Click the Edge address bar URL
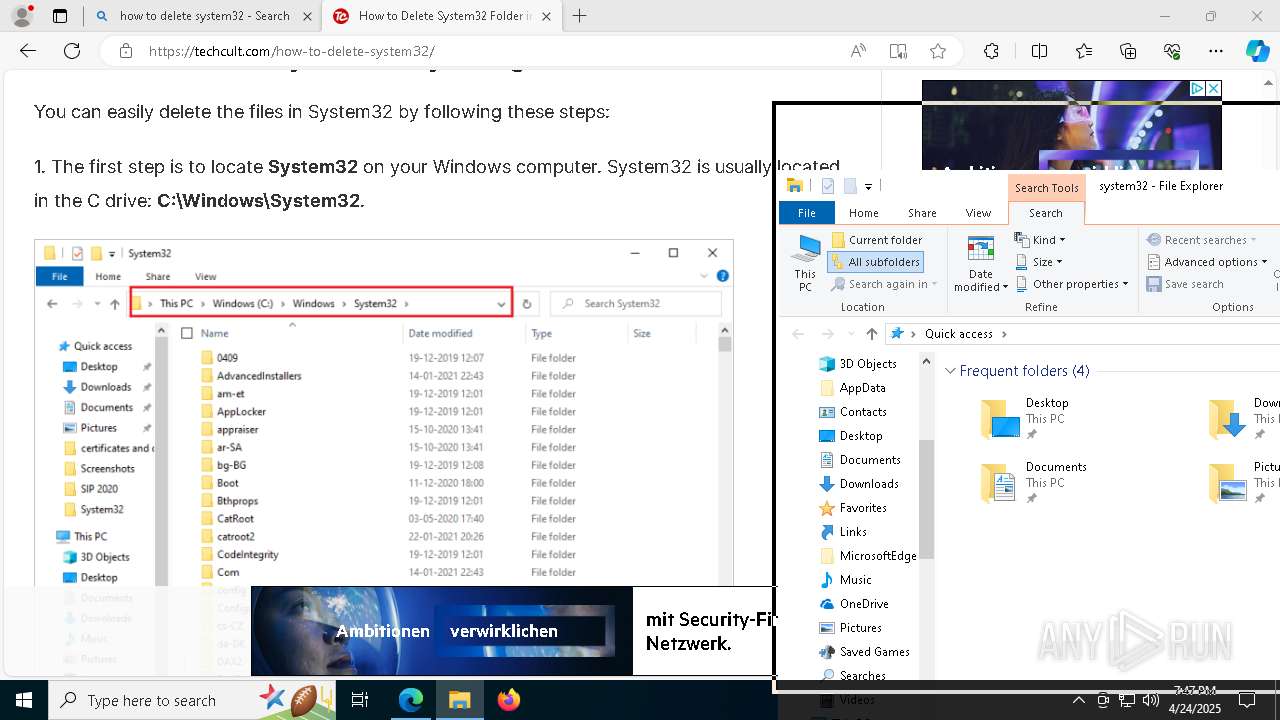The image size is (1280, 720). point(292,51)
